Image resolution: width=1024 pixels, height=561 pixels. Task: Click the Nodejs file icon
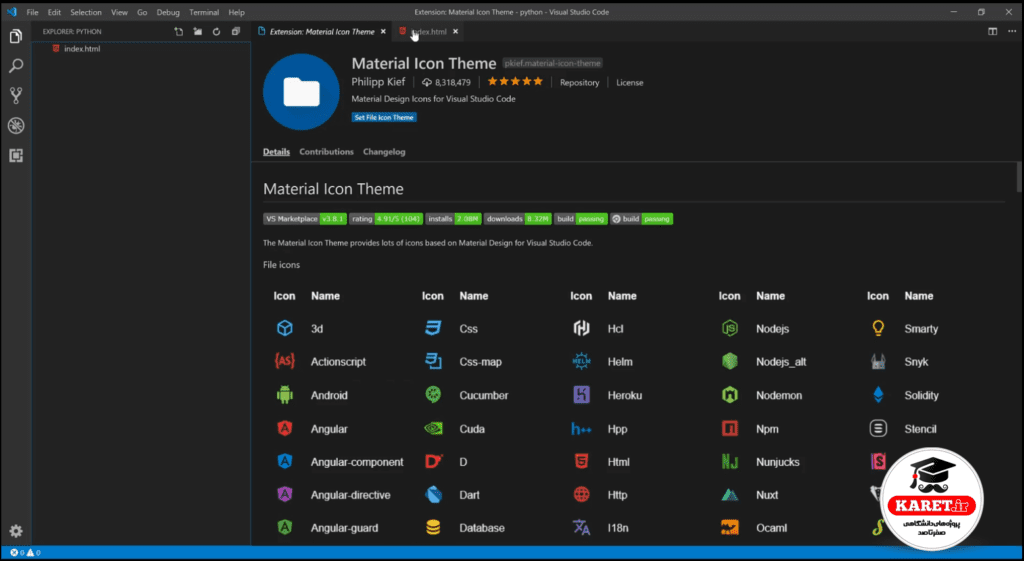[x=729, y=328]
